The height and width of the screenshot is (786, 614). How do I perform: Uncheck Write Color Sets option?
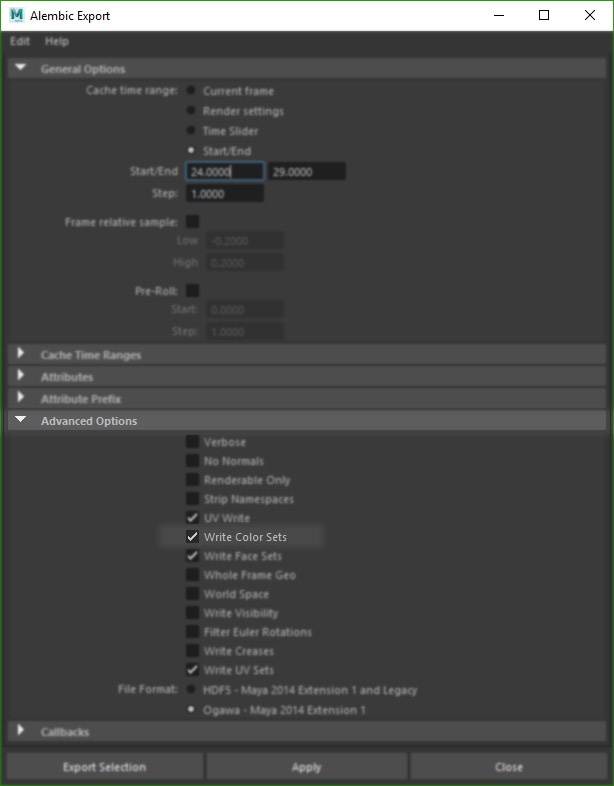192,537
